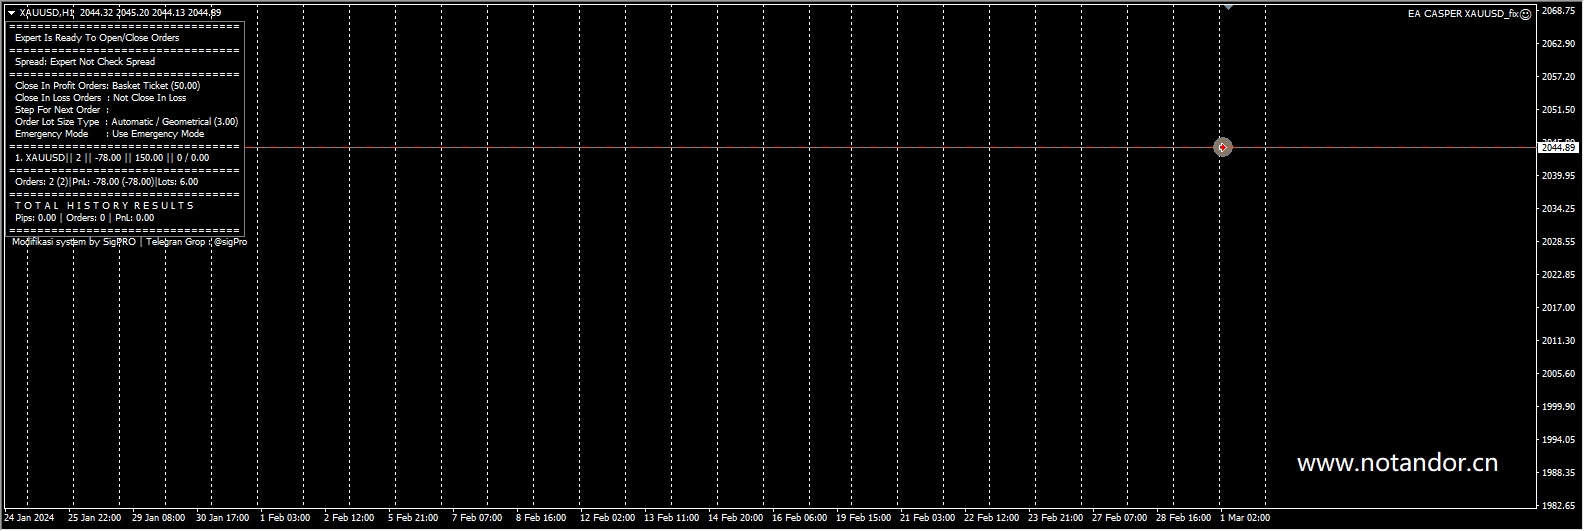Click the '5 Feb 21:00' time axis label
Image resolution: width=1584 pixels, height=531 pixels.
coord(413,519)
